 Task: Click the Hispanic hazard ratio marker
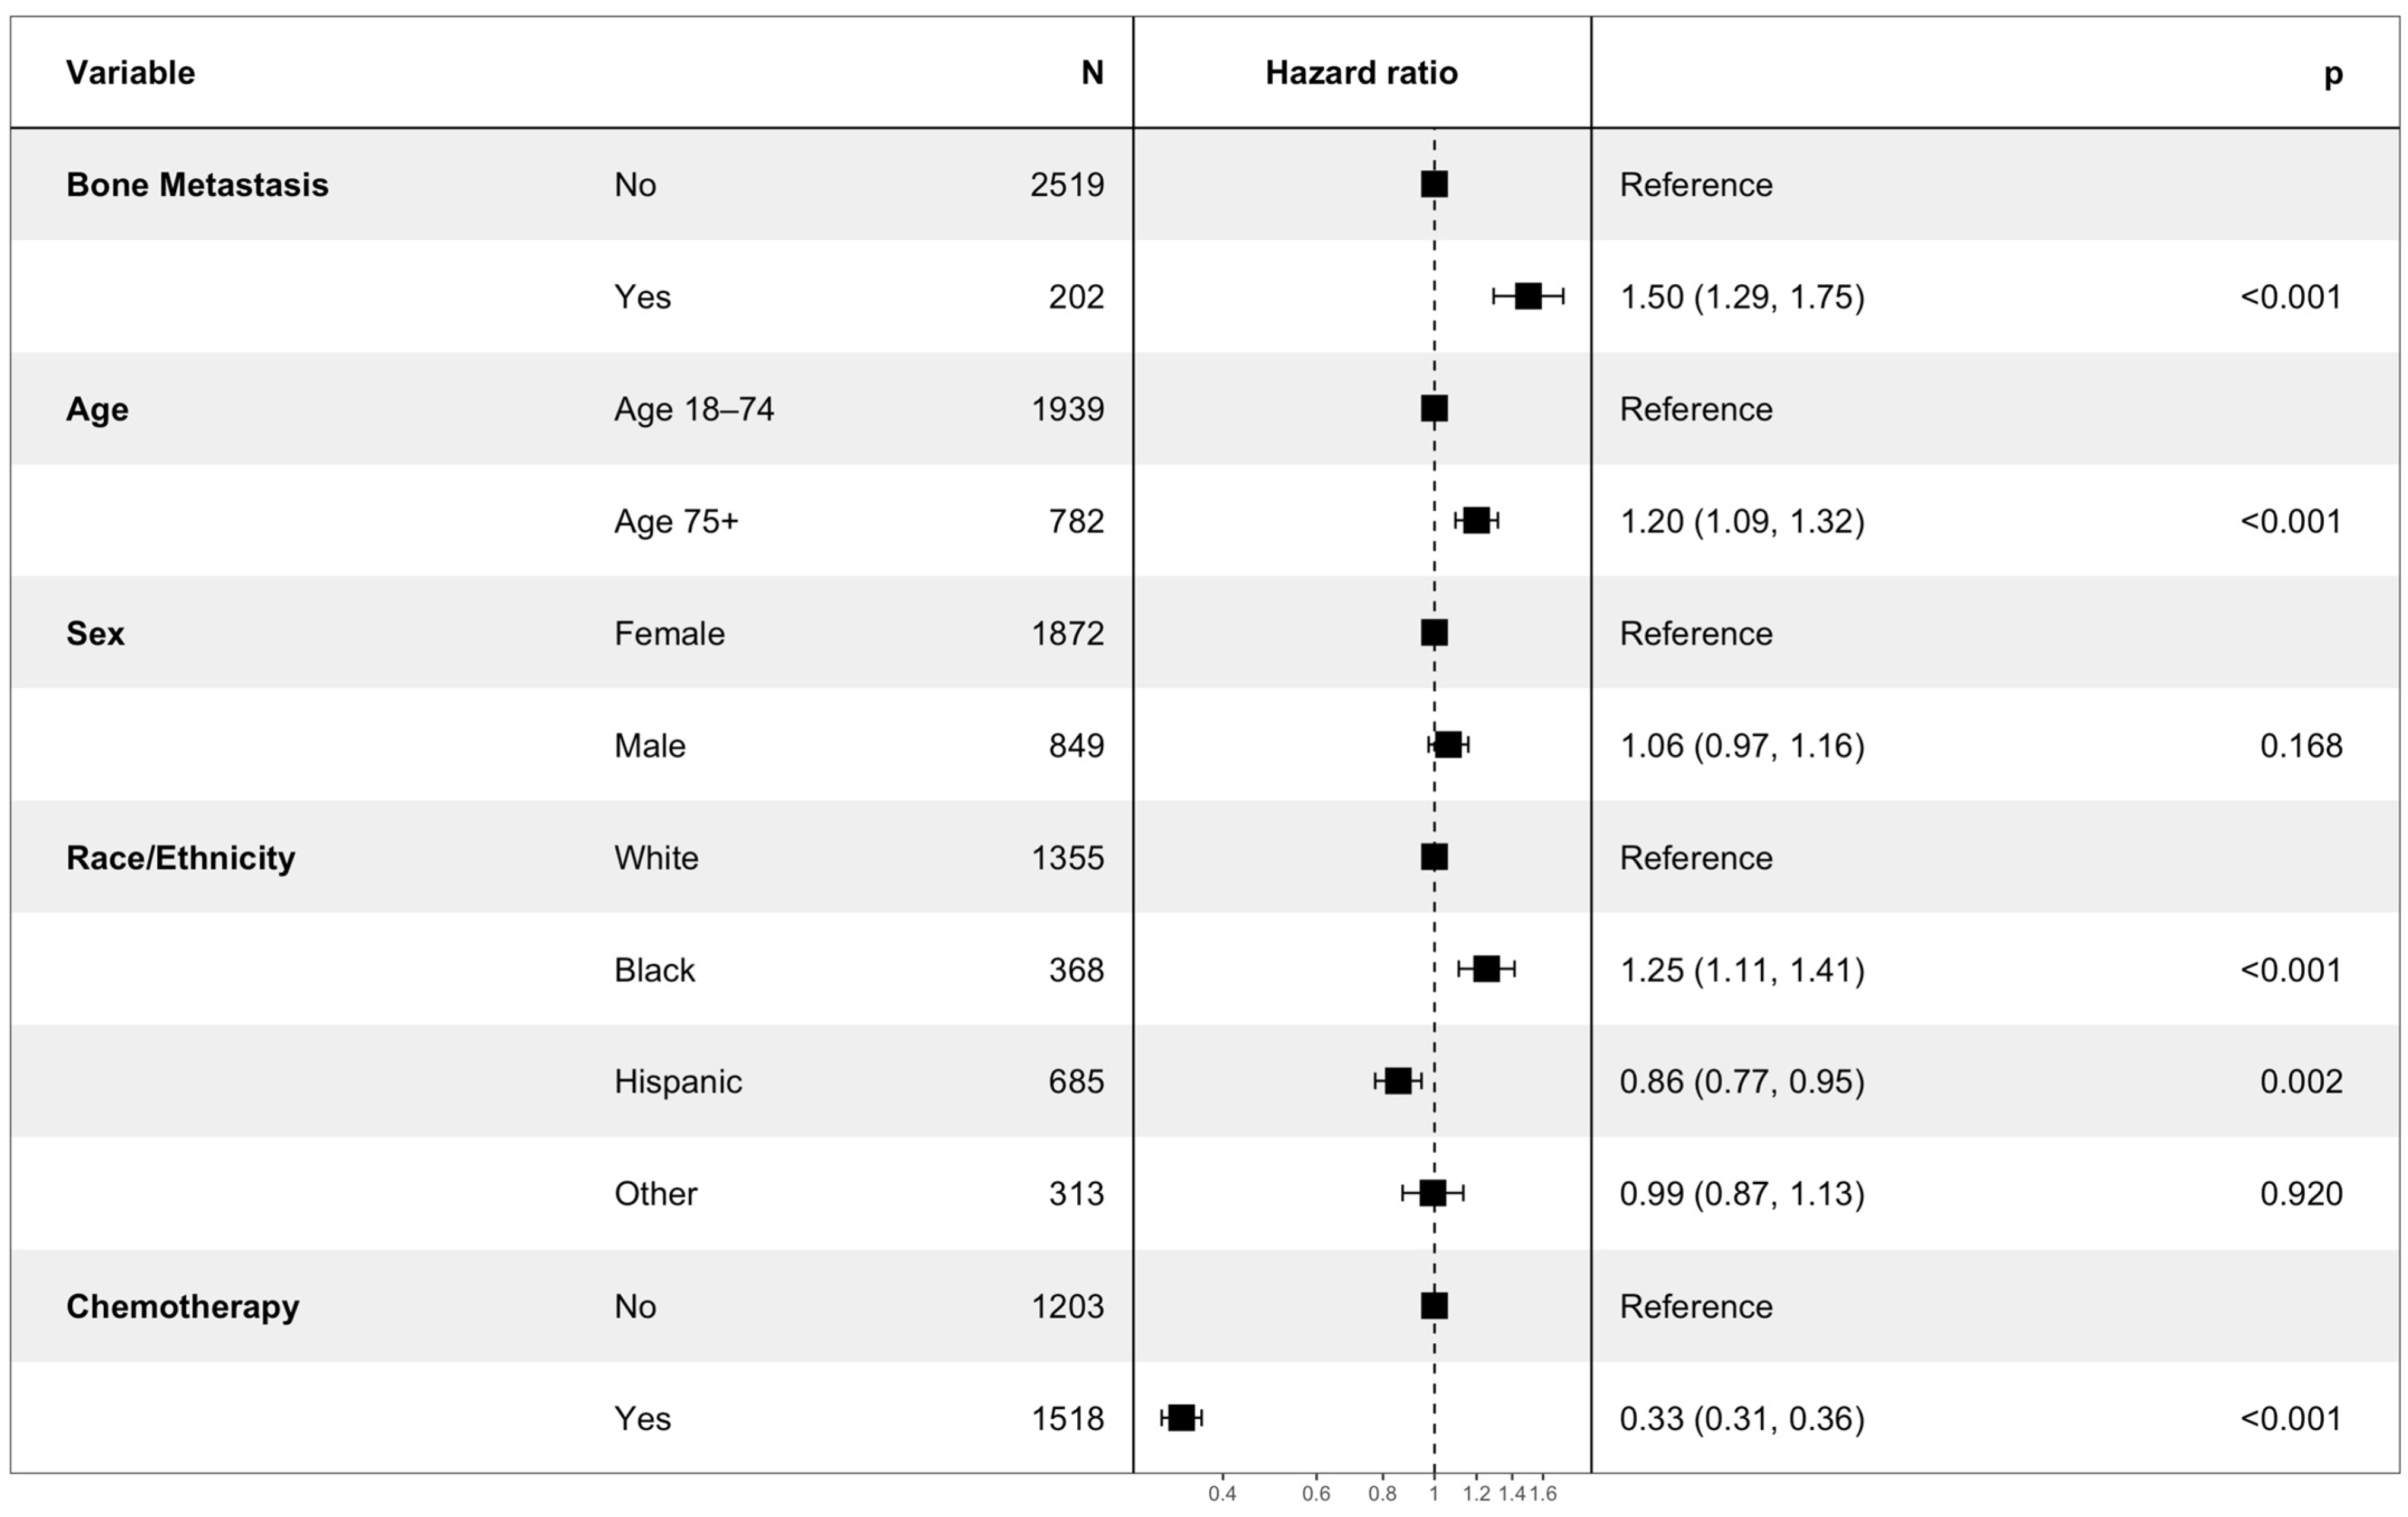pyautogui.click(x=1397, y=1081)
